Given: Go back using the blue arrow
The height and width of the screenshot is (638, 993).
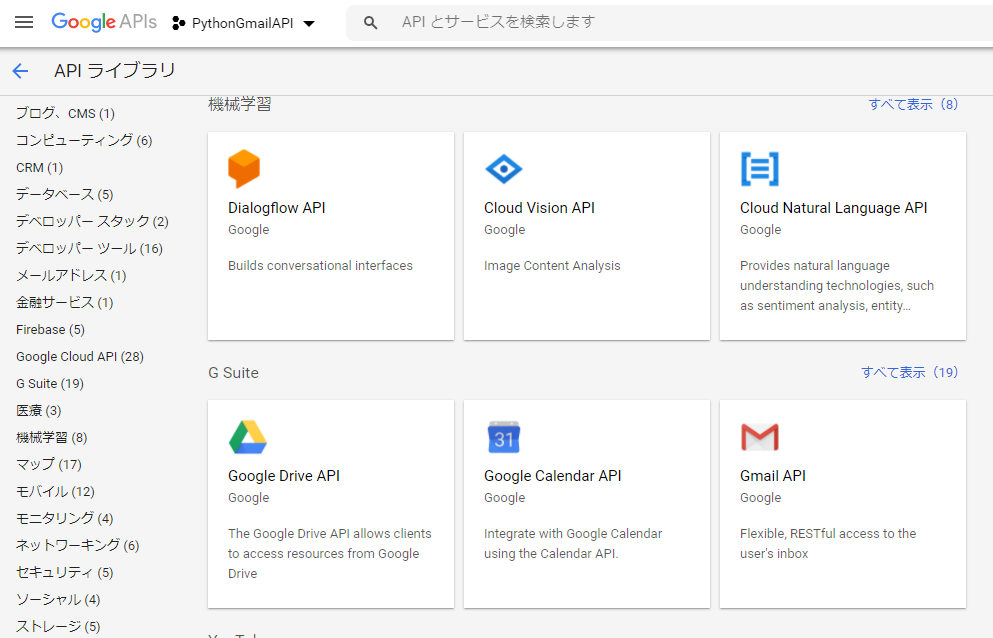Looking at the screenshot, I should point(20,71).
